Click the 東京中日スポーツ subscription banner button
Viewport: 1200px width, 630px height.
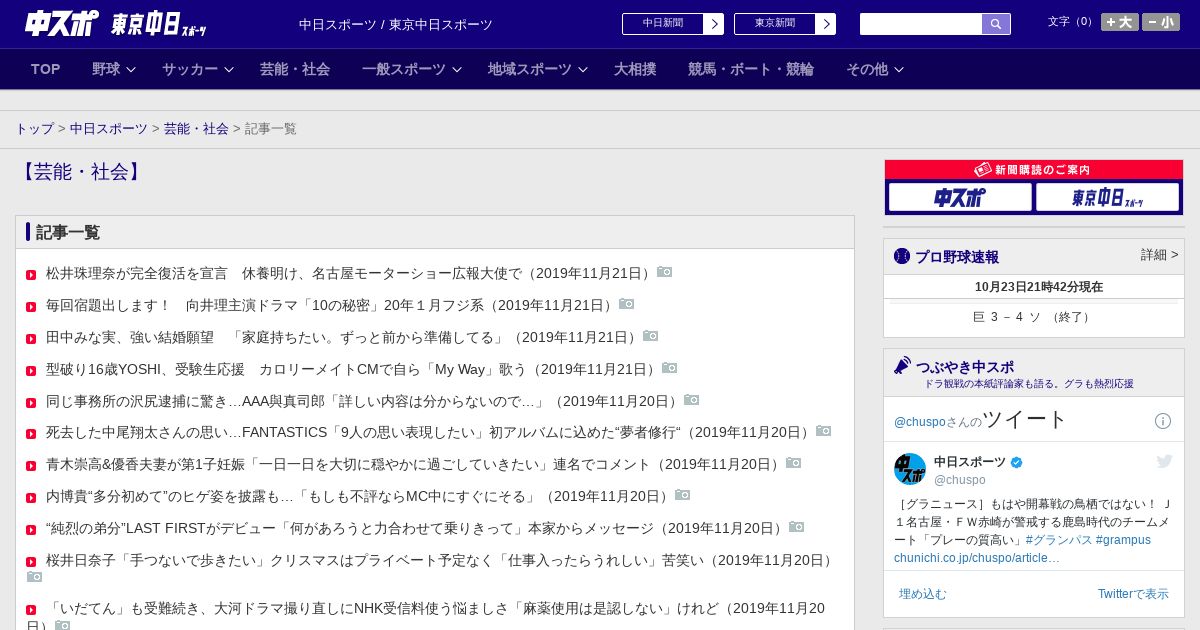point(1108,197)
